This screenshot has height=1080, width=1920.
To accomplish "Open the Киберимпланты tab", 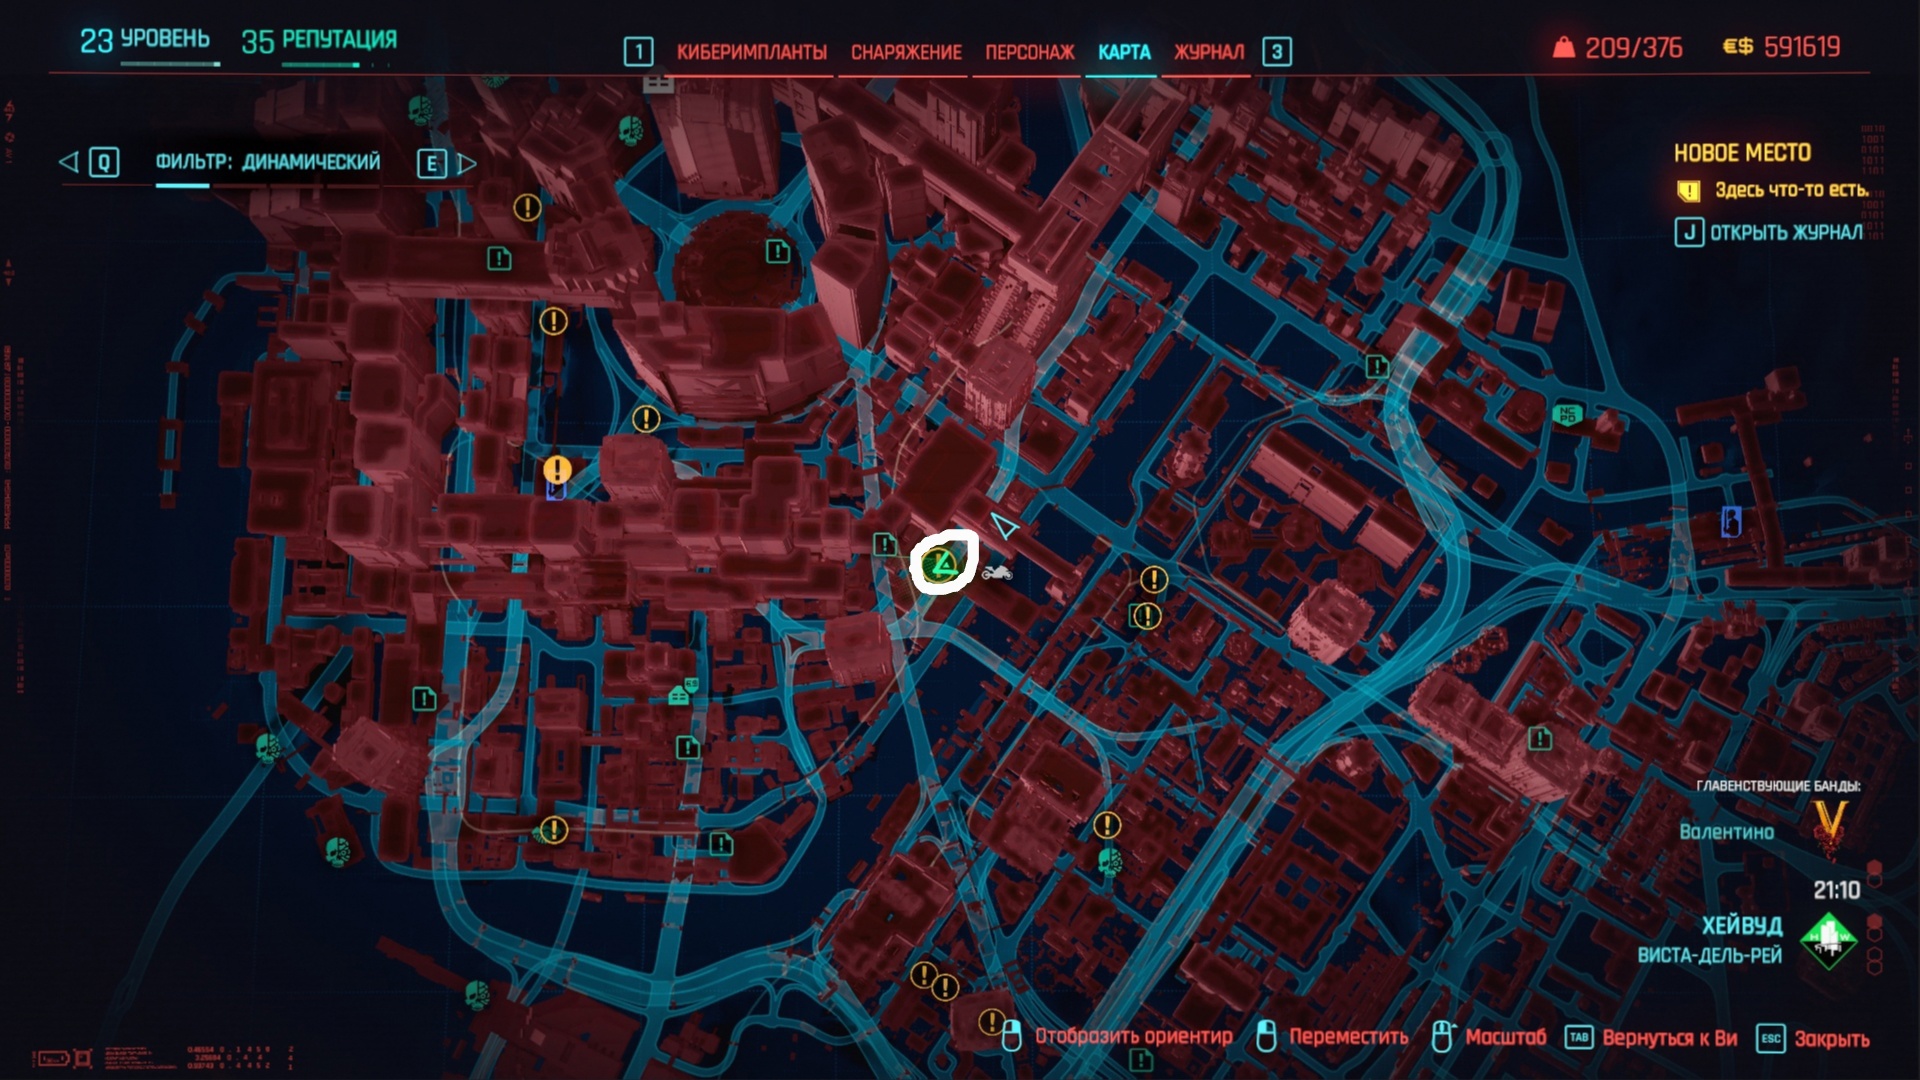I will 751,52.
